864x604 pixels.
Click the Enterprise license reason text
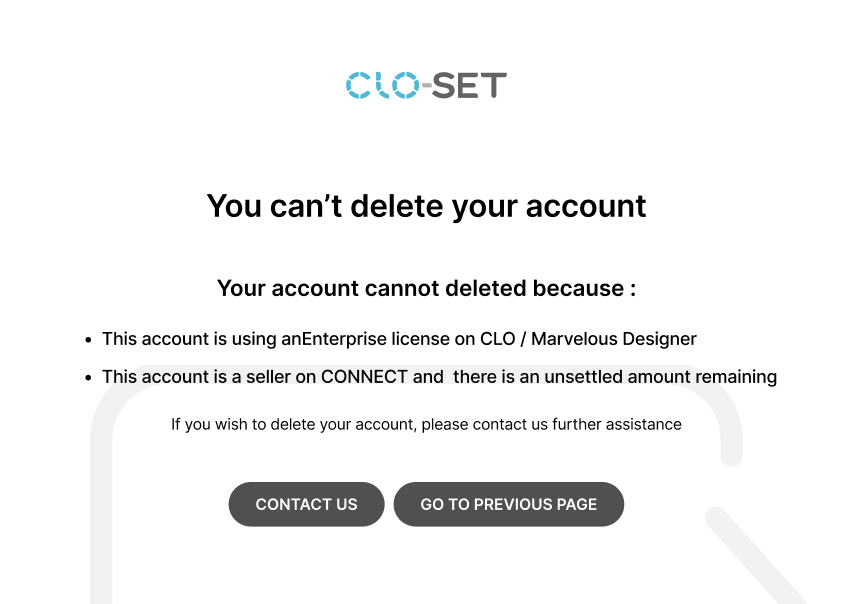399,339
